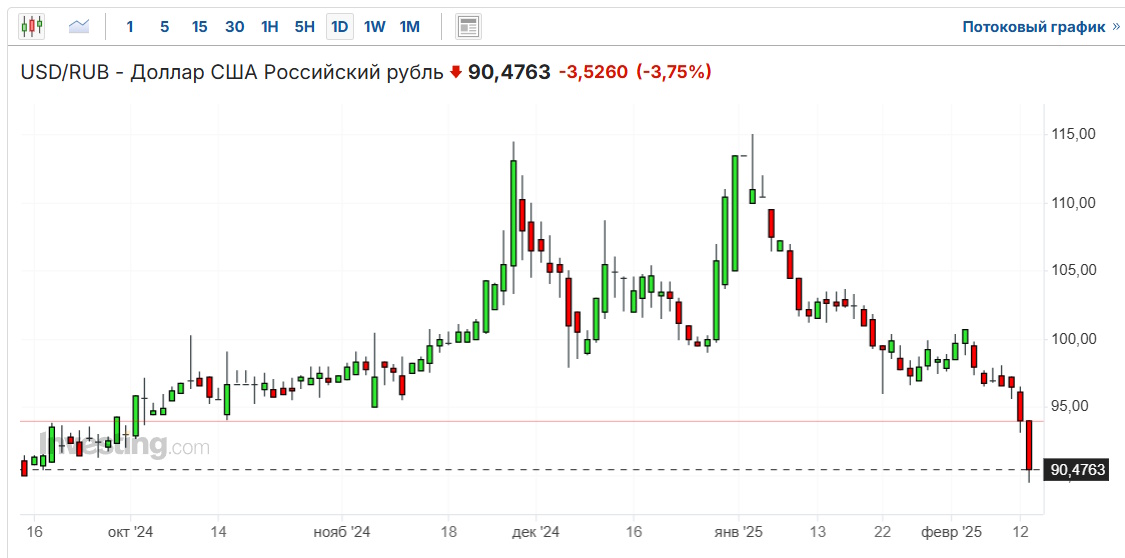1125x558 pixels.
Task: Click the февр '25 date label
Action: 951,532
